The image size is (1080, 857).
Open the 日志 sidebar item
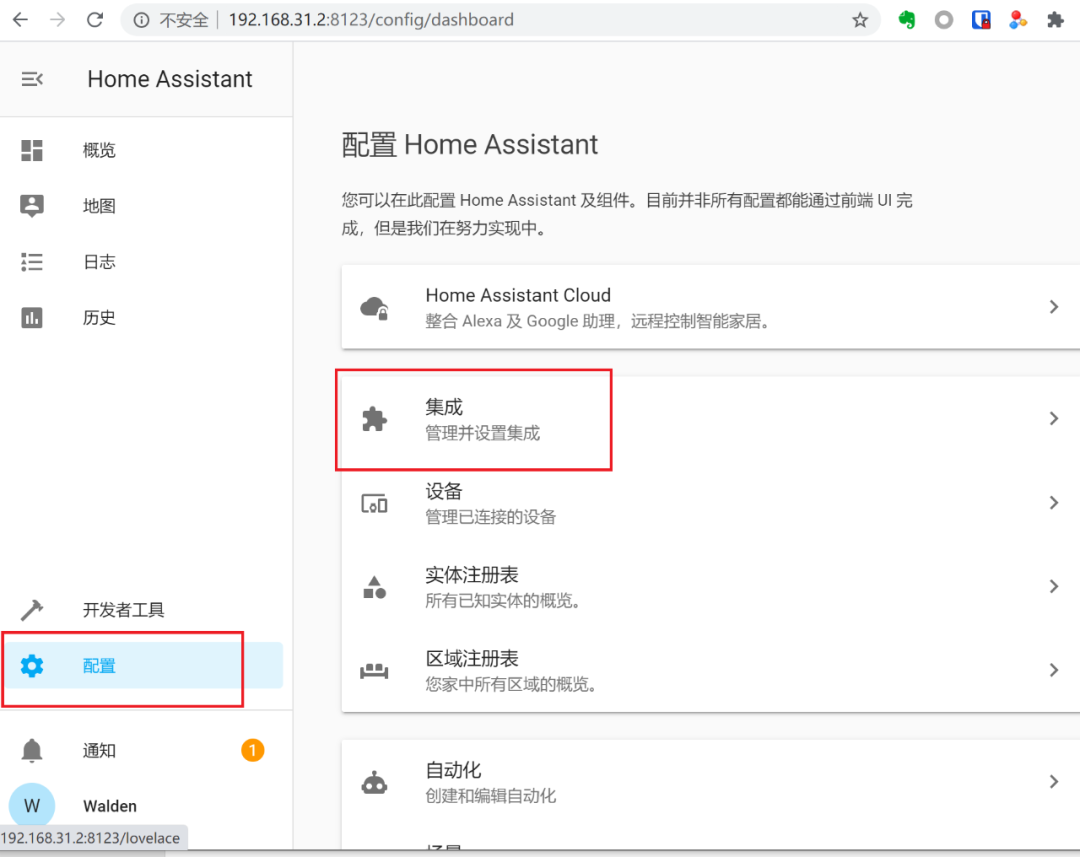coord(146,262)
